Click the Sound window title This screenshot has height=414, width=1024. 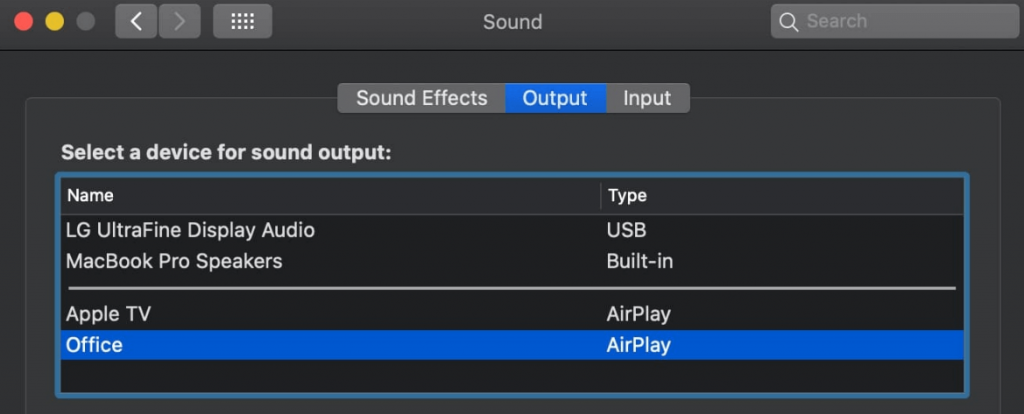pos(512,21)
